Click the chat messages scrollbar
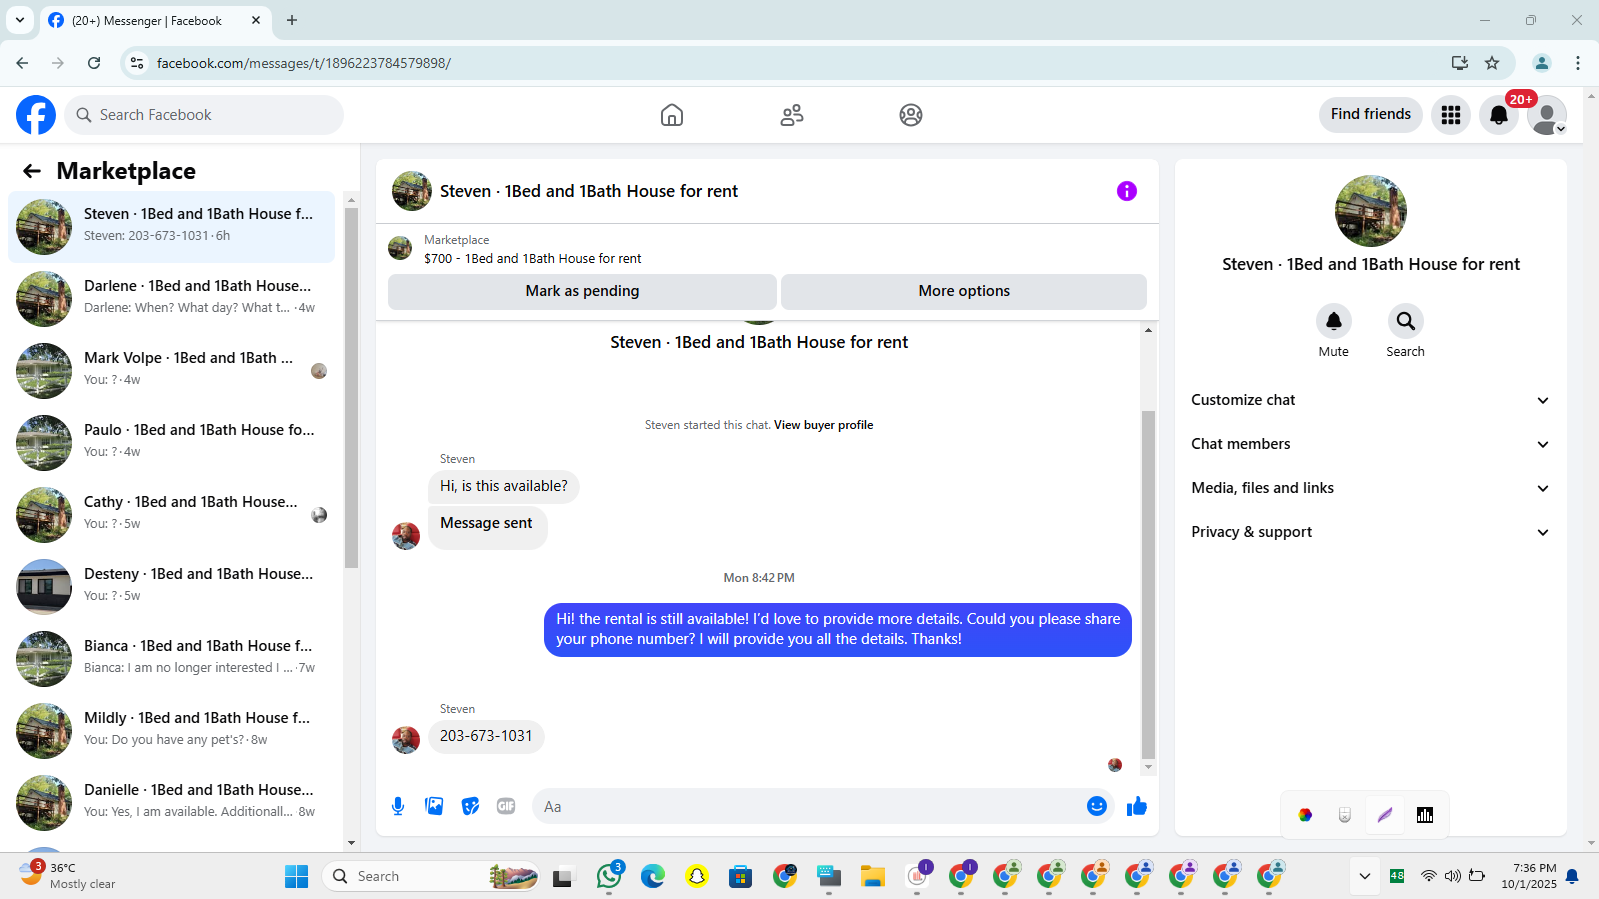 coord(1148,585)
